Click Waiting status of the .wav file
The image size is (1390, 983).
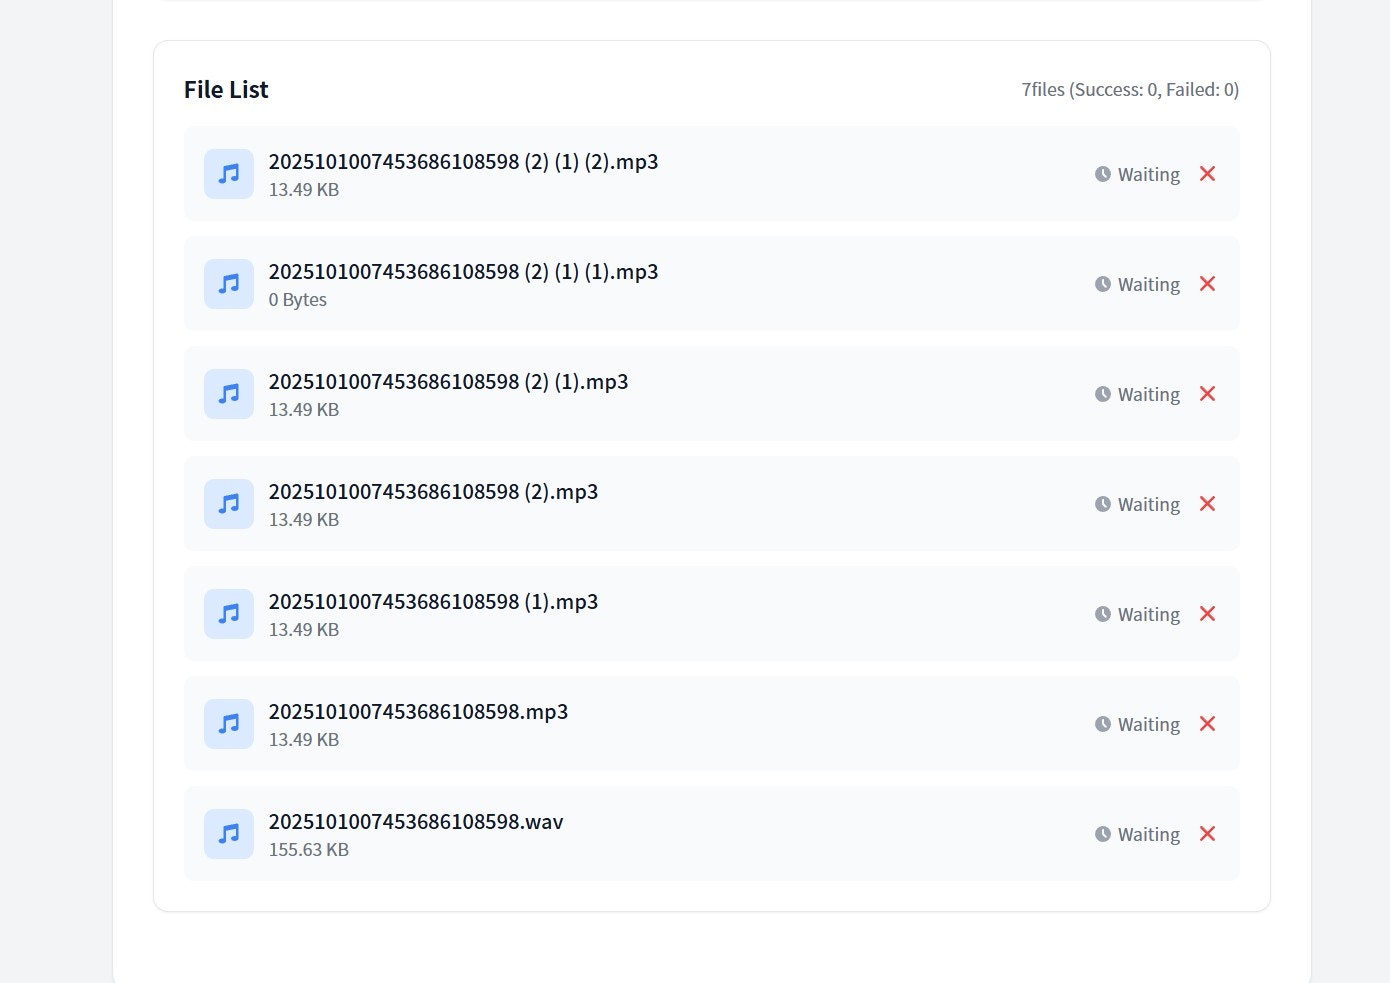point(1149,834)
